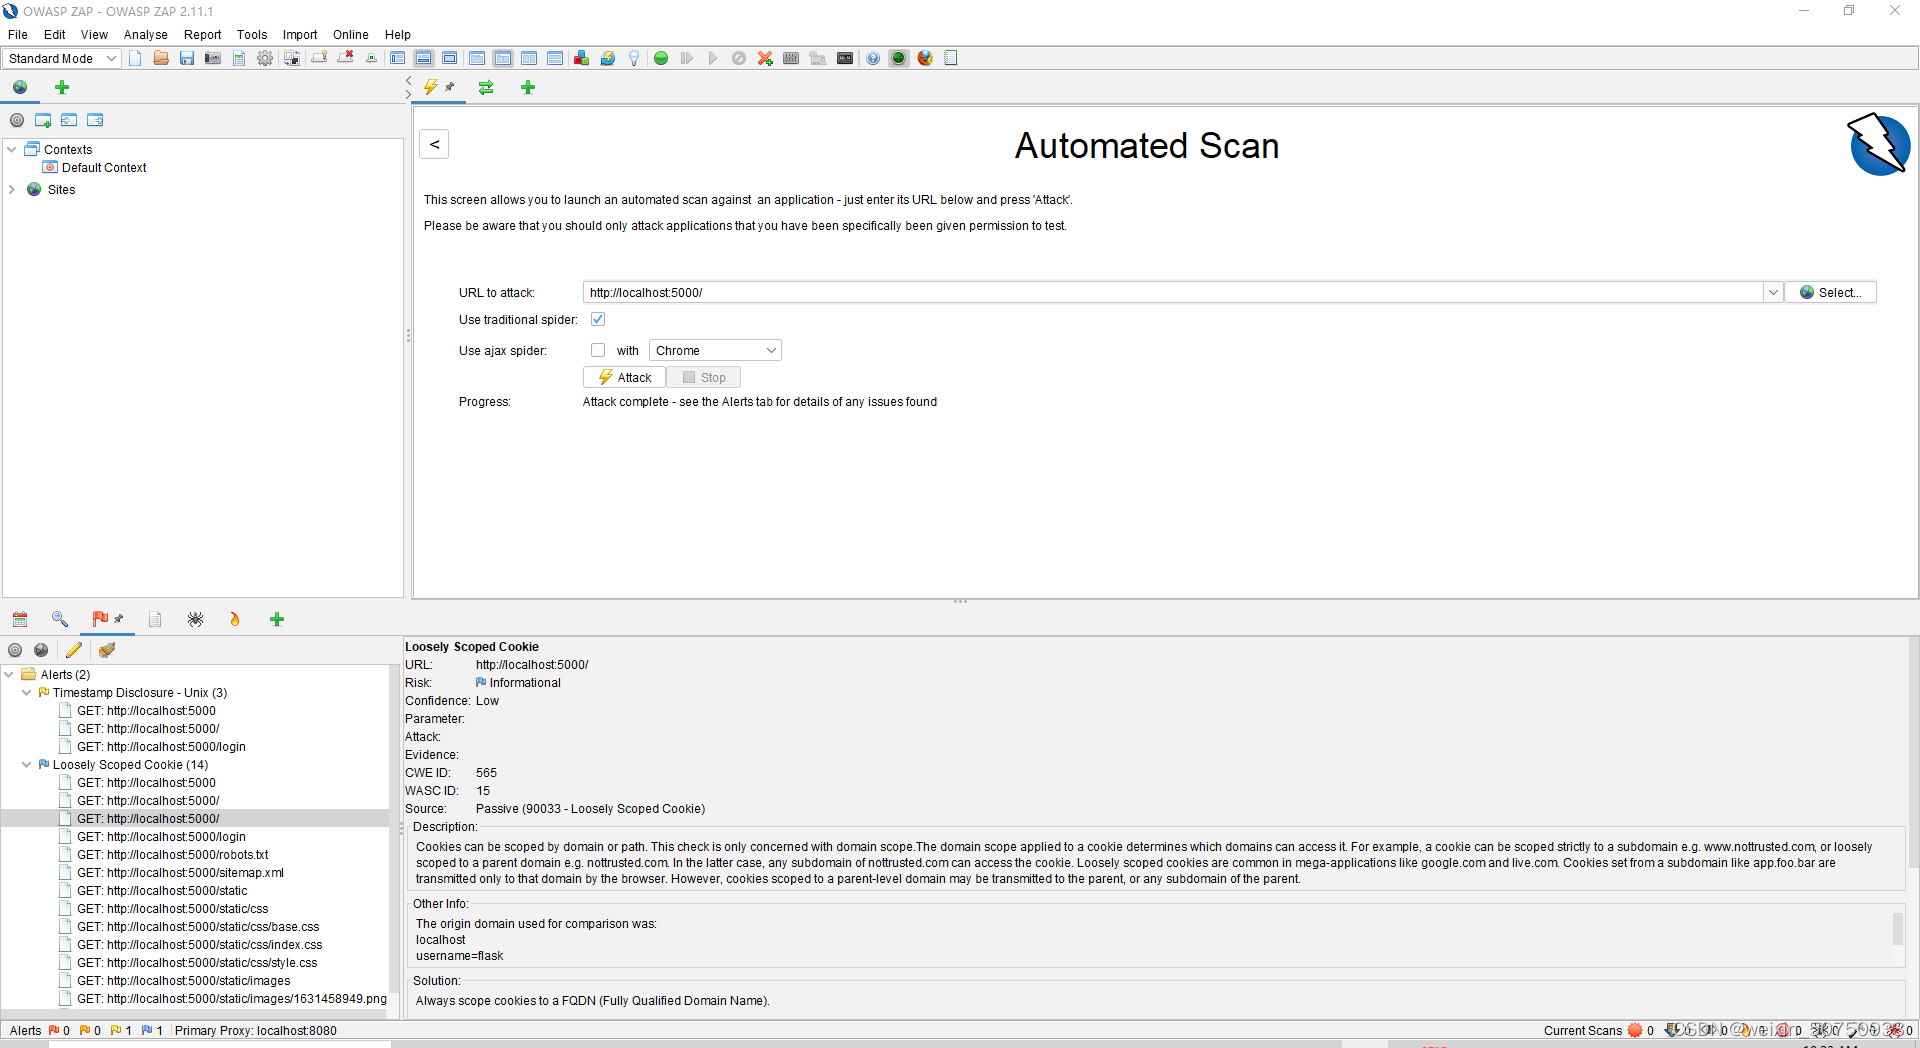Open the Report menu
Viewport: 1920px width, 1048px height.
tap(202, 34)
